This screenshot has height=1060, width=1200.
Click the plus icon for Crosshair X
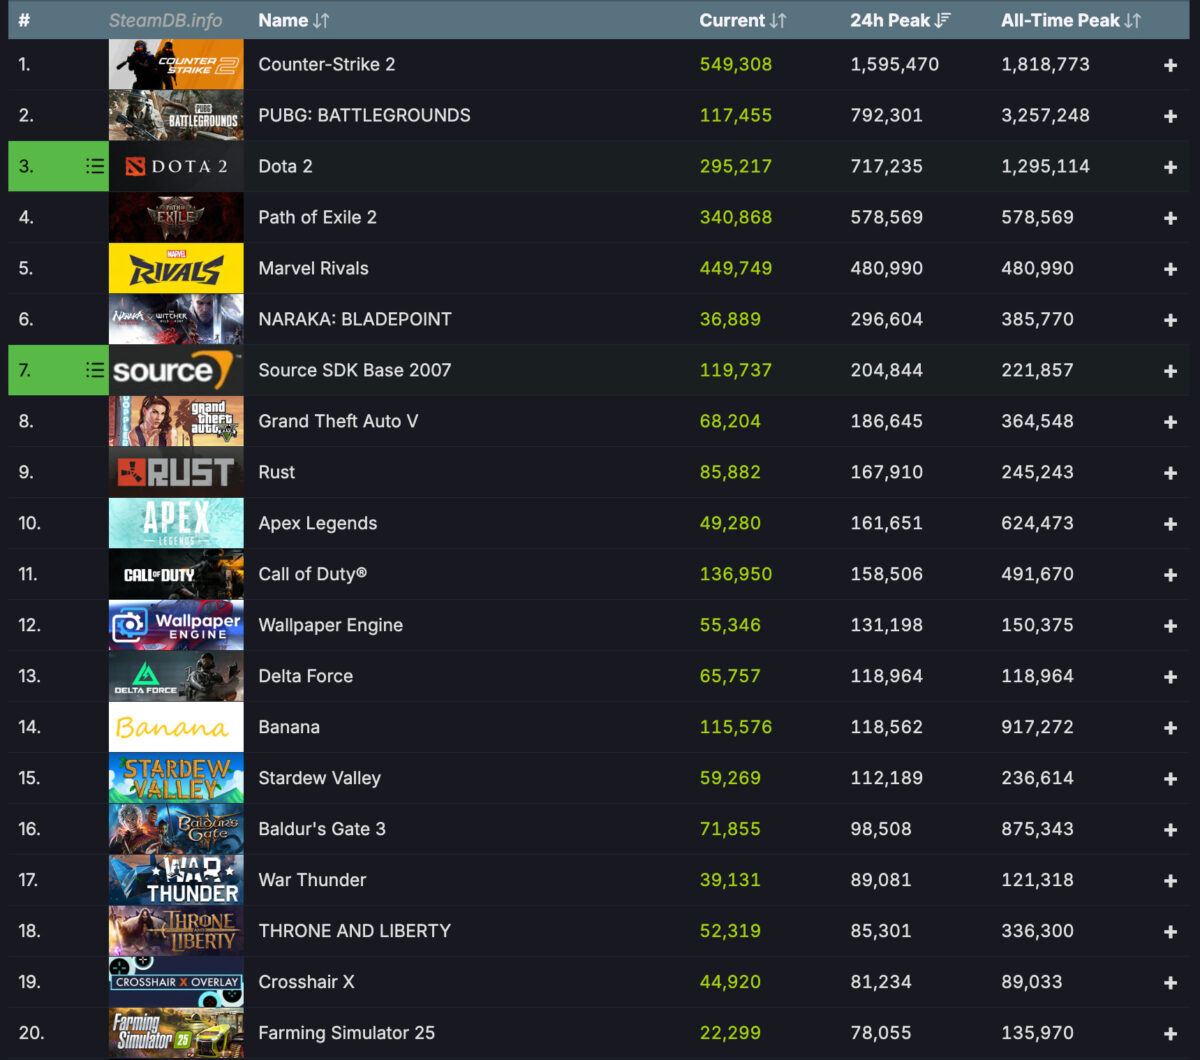(1169, 982)
